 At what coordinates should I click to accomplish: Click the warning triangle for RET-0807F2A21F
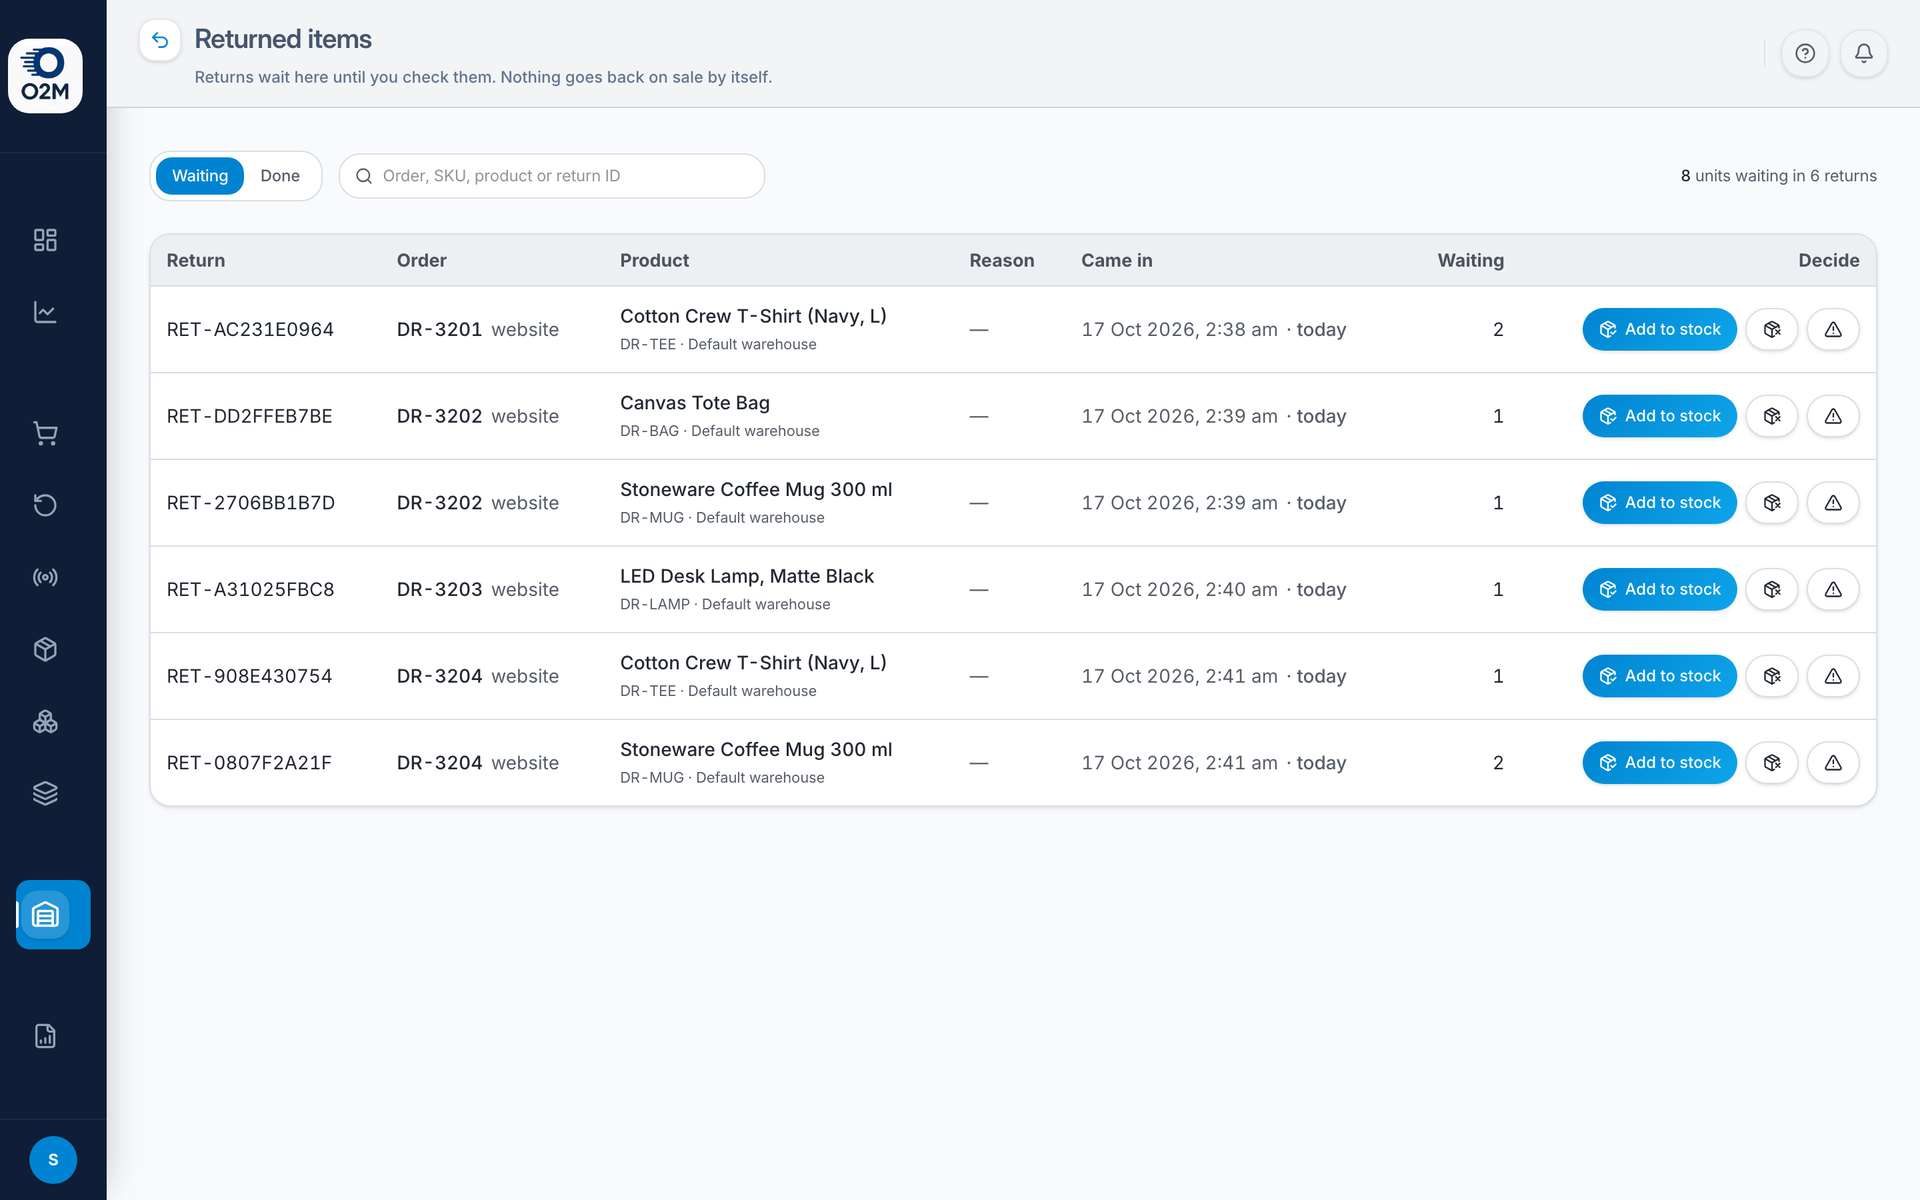point(1833,763)
